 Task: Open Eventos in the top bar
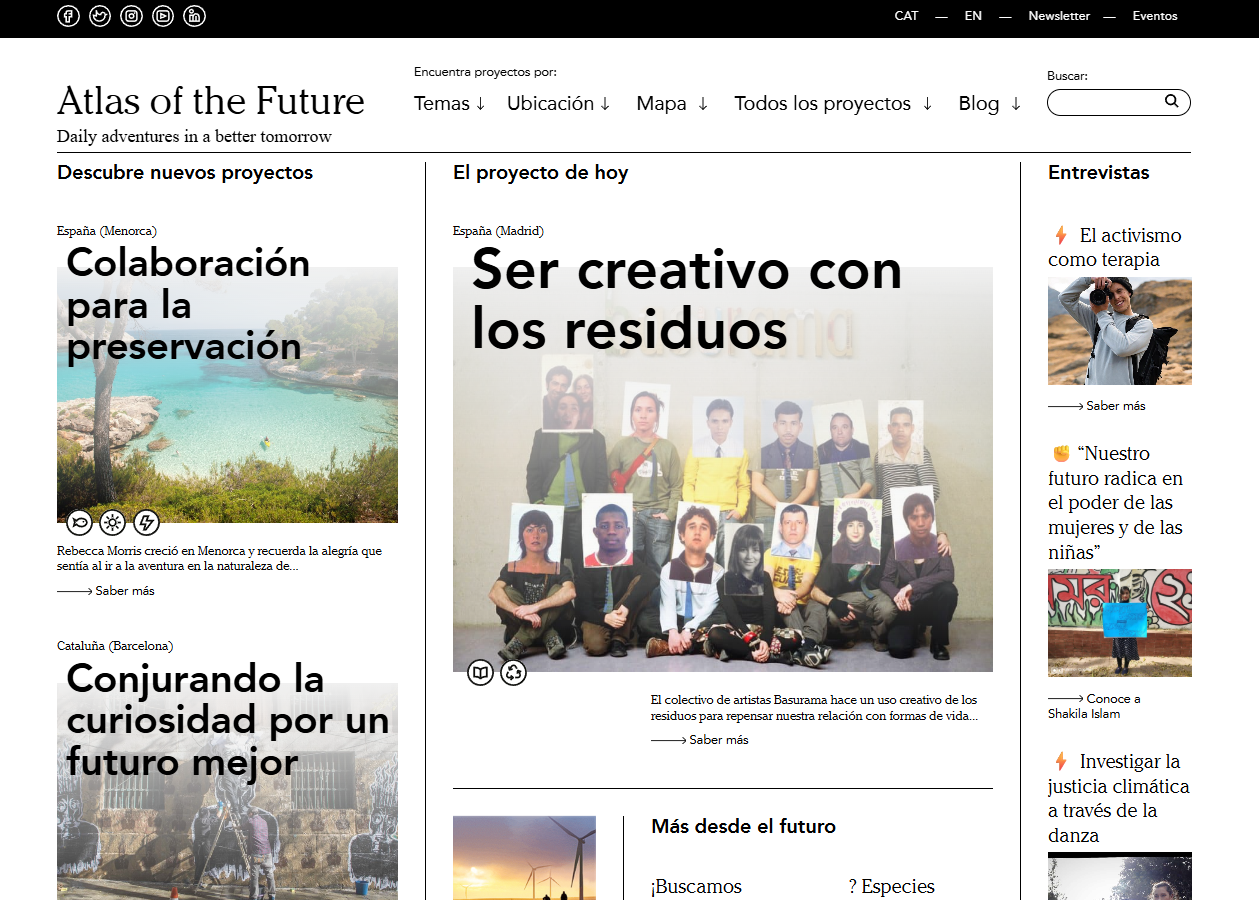[1155, 16]
